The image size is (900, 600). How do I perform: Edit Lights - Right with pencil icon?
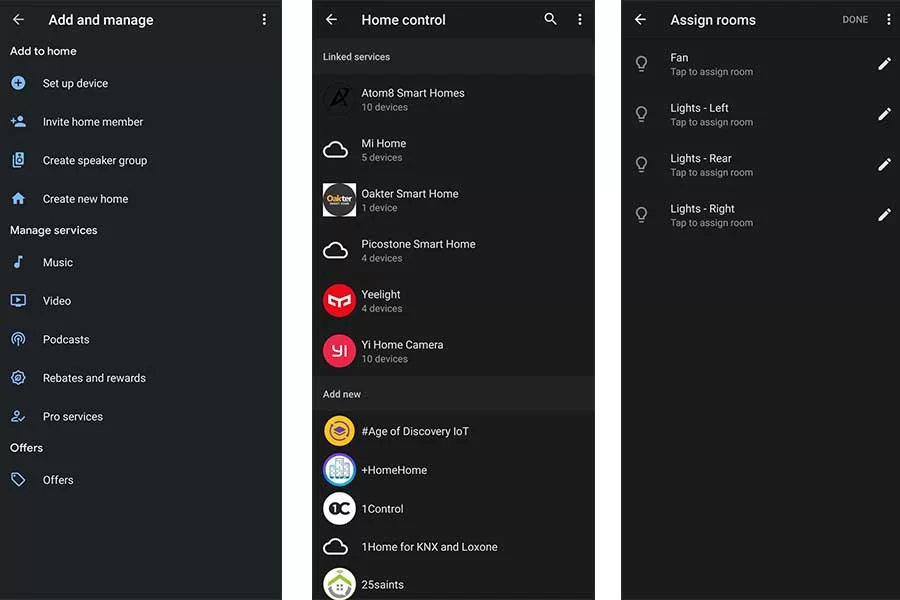pos(885,215)
